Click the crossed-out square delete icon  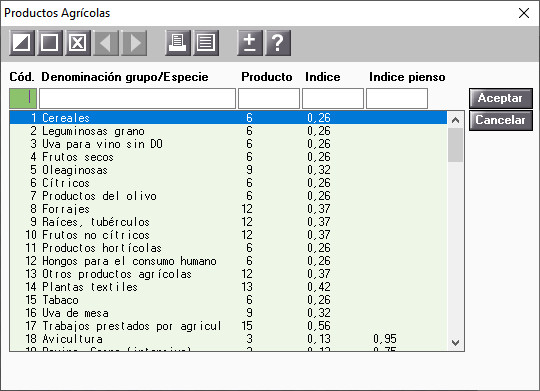(78, 43)
